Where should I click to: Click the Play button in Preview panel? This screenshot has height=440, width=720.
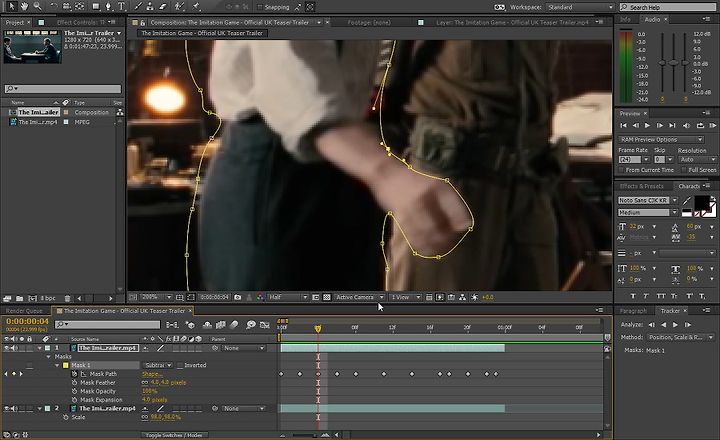[647, 125]
